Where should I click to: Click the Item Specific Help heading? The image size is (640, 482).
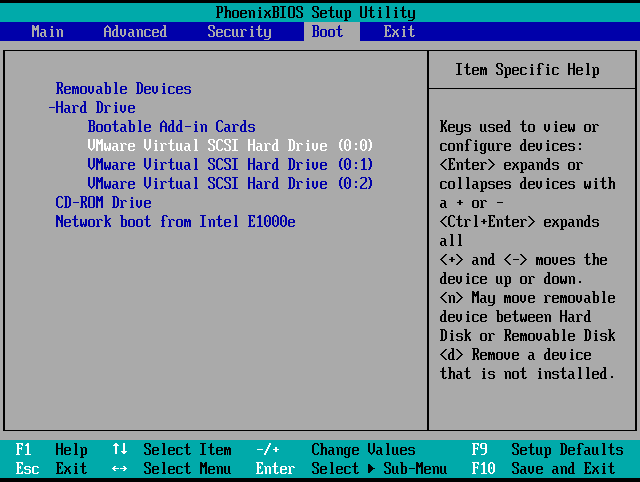click(527, 70)
